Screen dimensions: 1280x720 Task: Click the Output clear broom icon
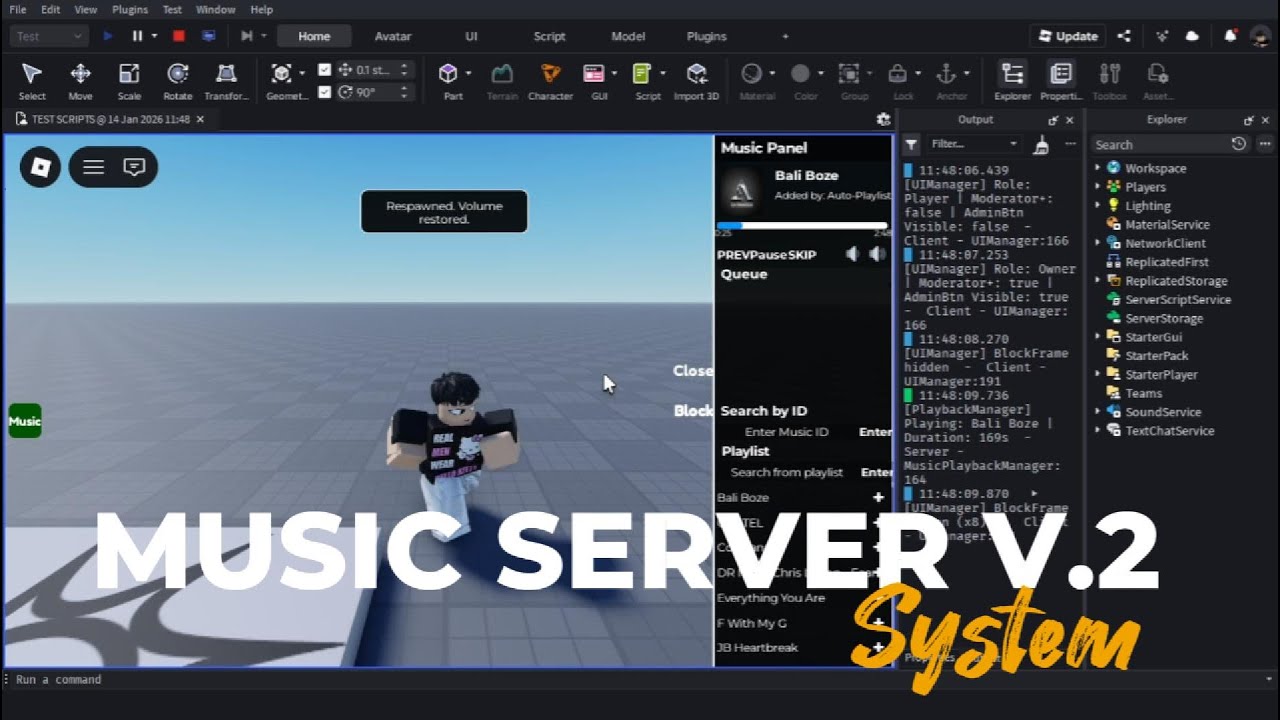pyautogui.click(x=1042, y=145)
